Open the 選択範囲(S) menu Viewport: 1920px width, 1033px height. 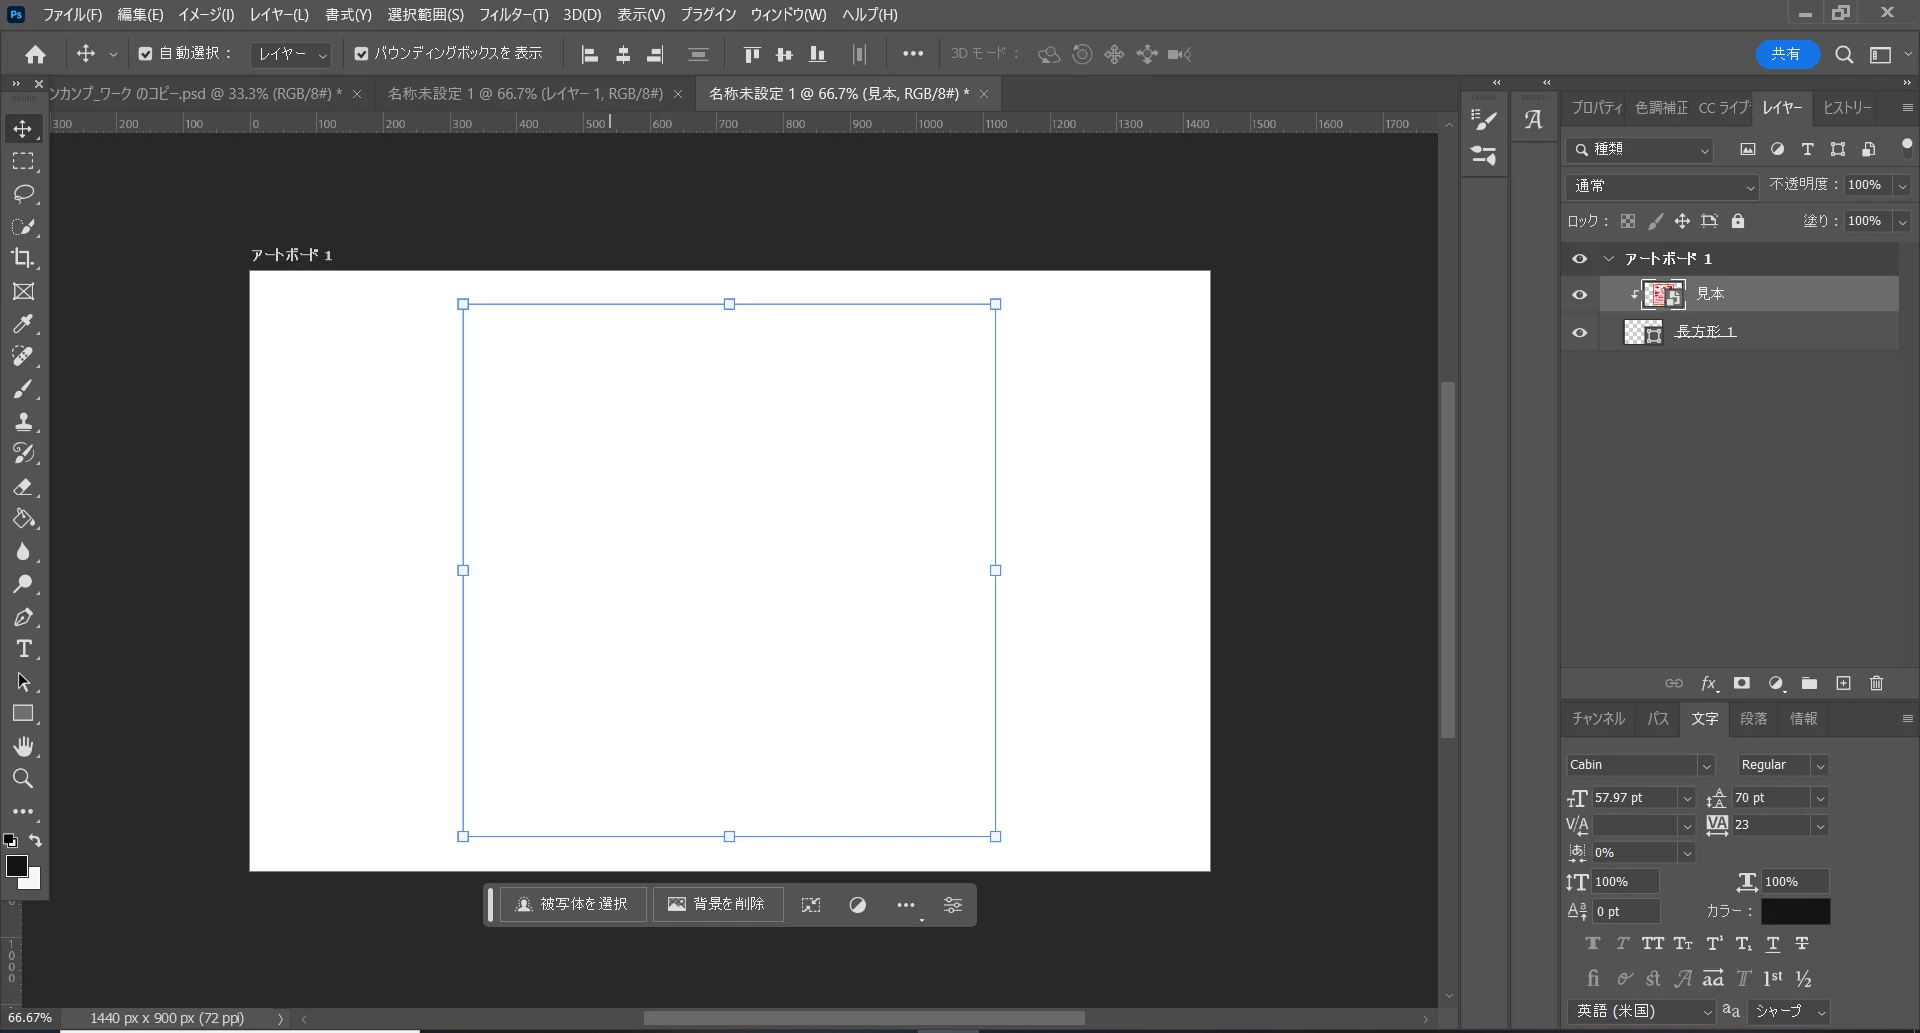425,15
